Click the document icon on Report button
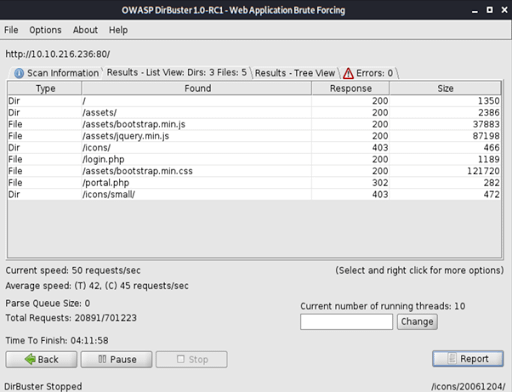The height and width of the screenshot is (392, 512). [x=452, y=358]
